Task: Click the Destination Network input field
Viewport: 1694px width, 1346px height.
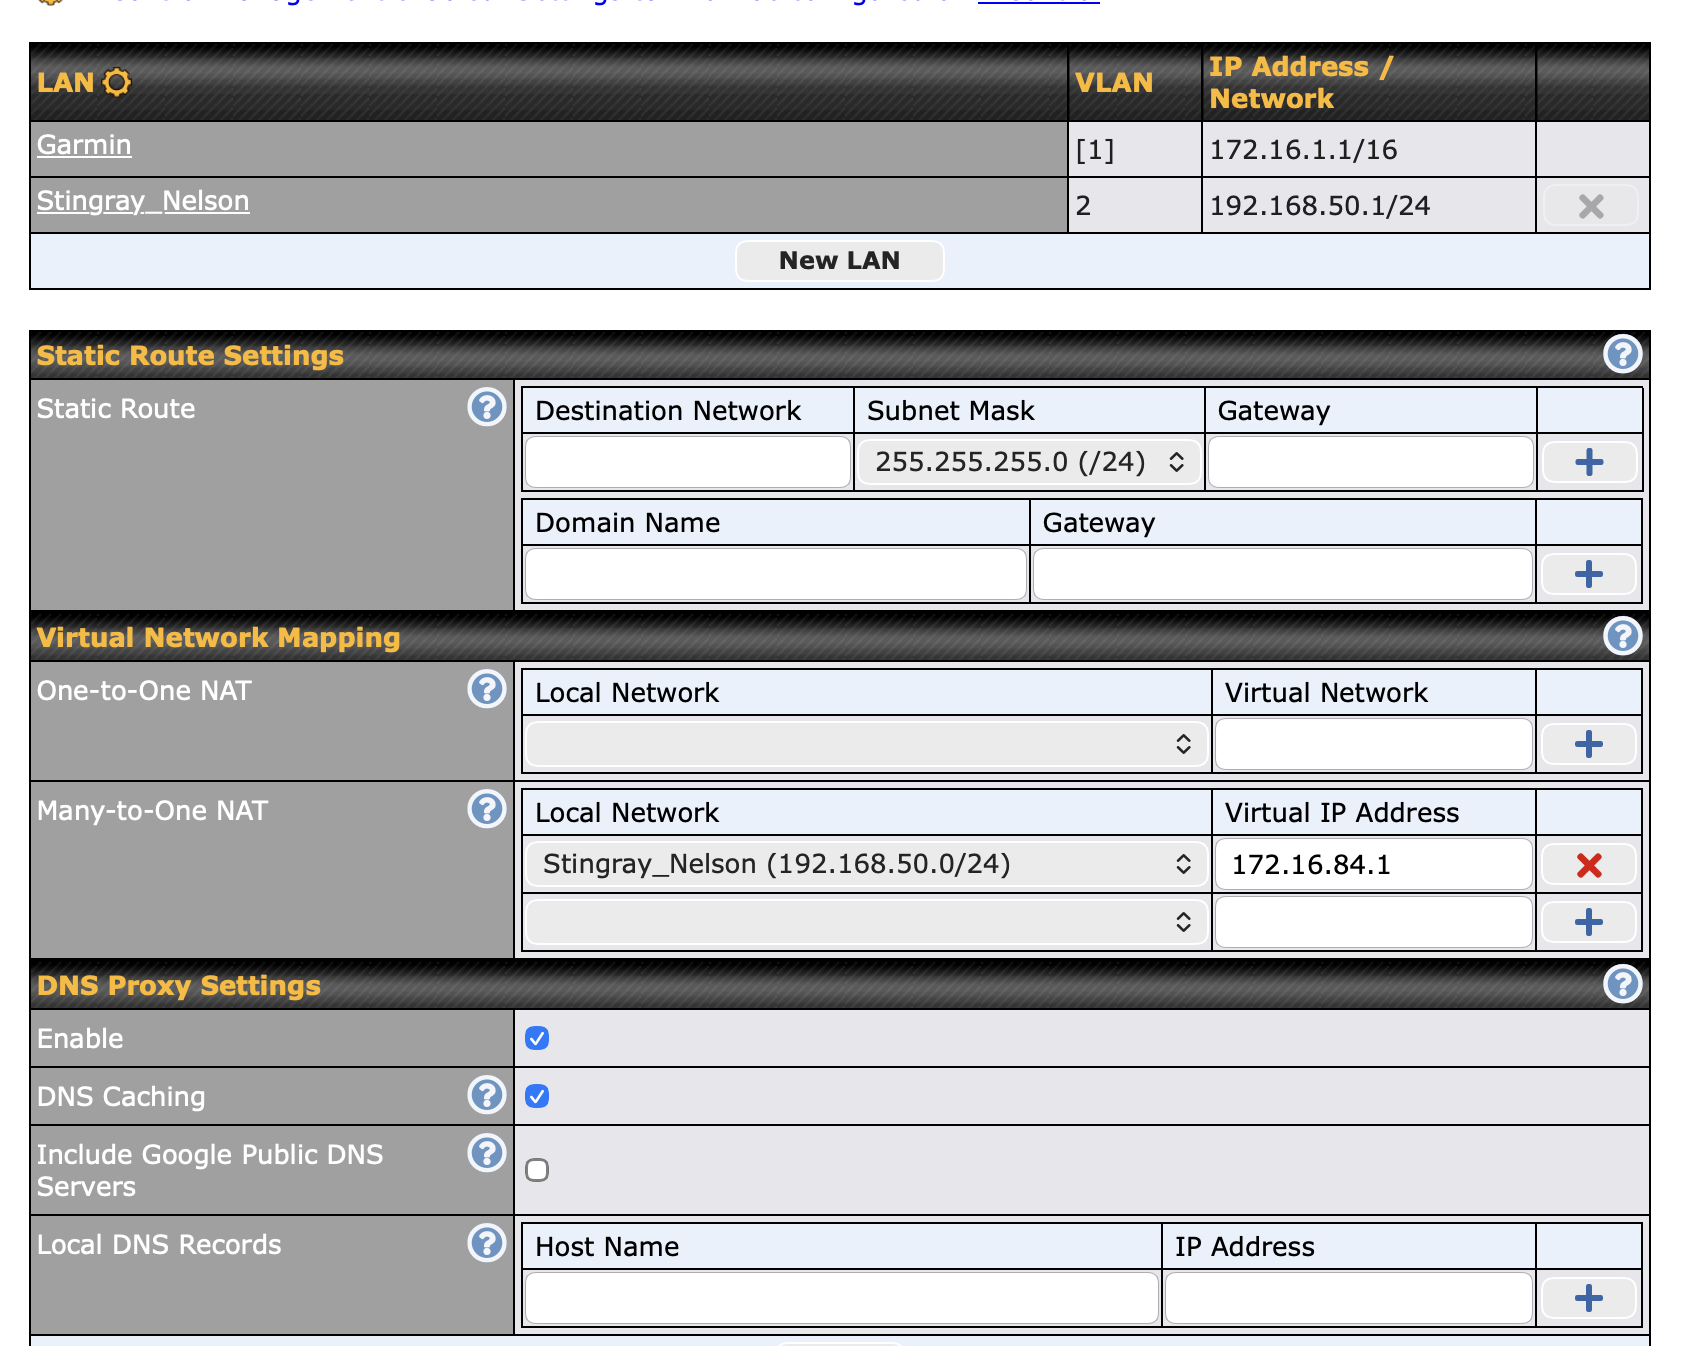Action: pyautogui.click(x=688, y=462)
